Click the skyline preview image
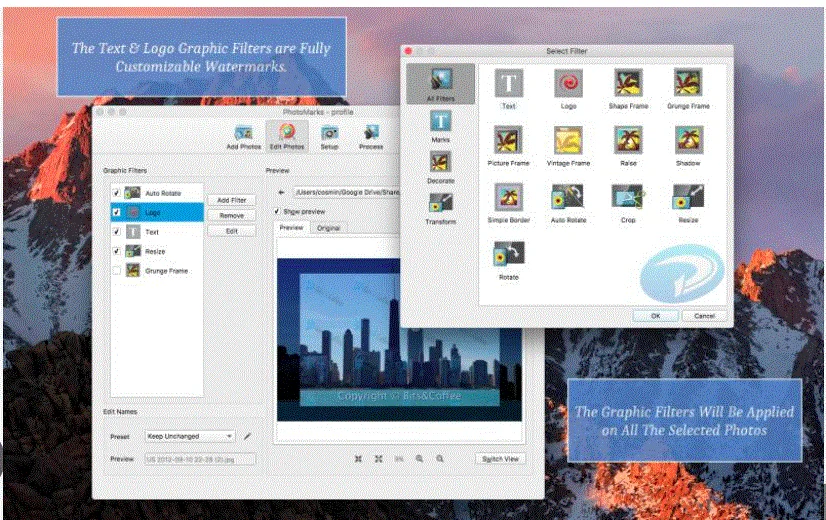826x520 pixels. click(x=399, y=340)
